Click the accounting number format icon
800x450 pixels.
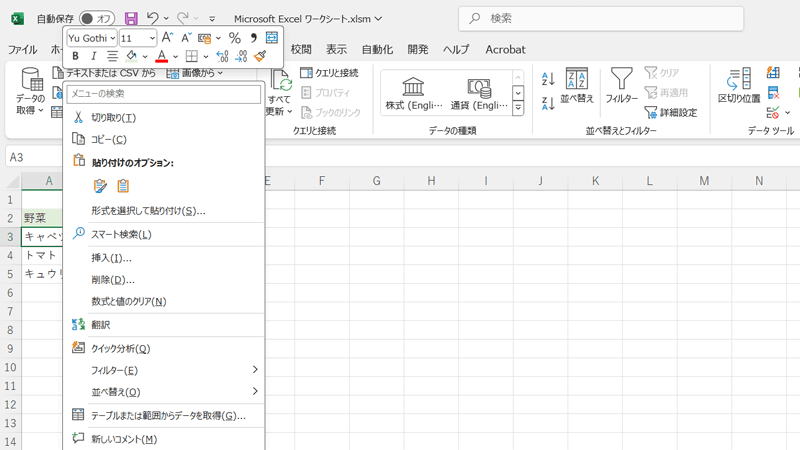[x=205, y=38]
